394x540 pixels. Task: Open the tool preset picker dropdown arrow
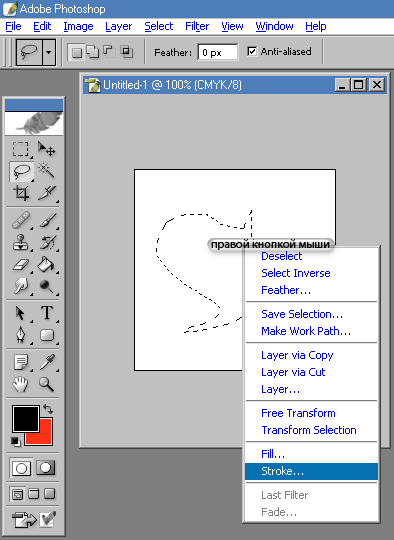coord(49,52)
